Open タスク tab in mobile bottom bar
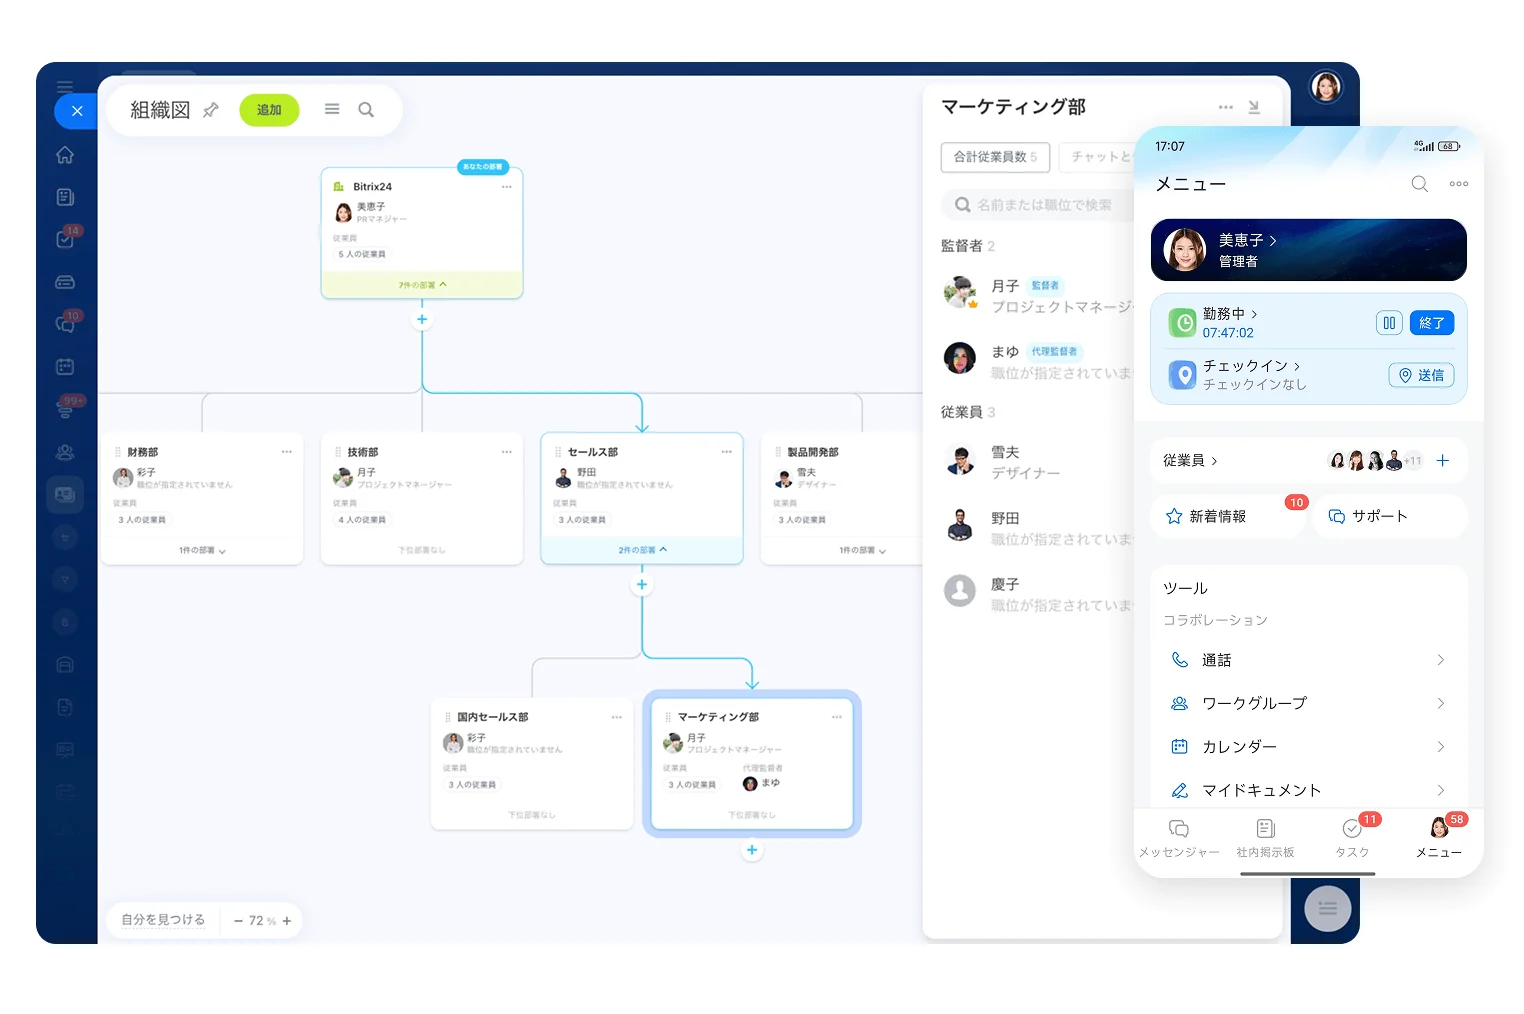 [1352, 838]
